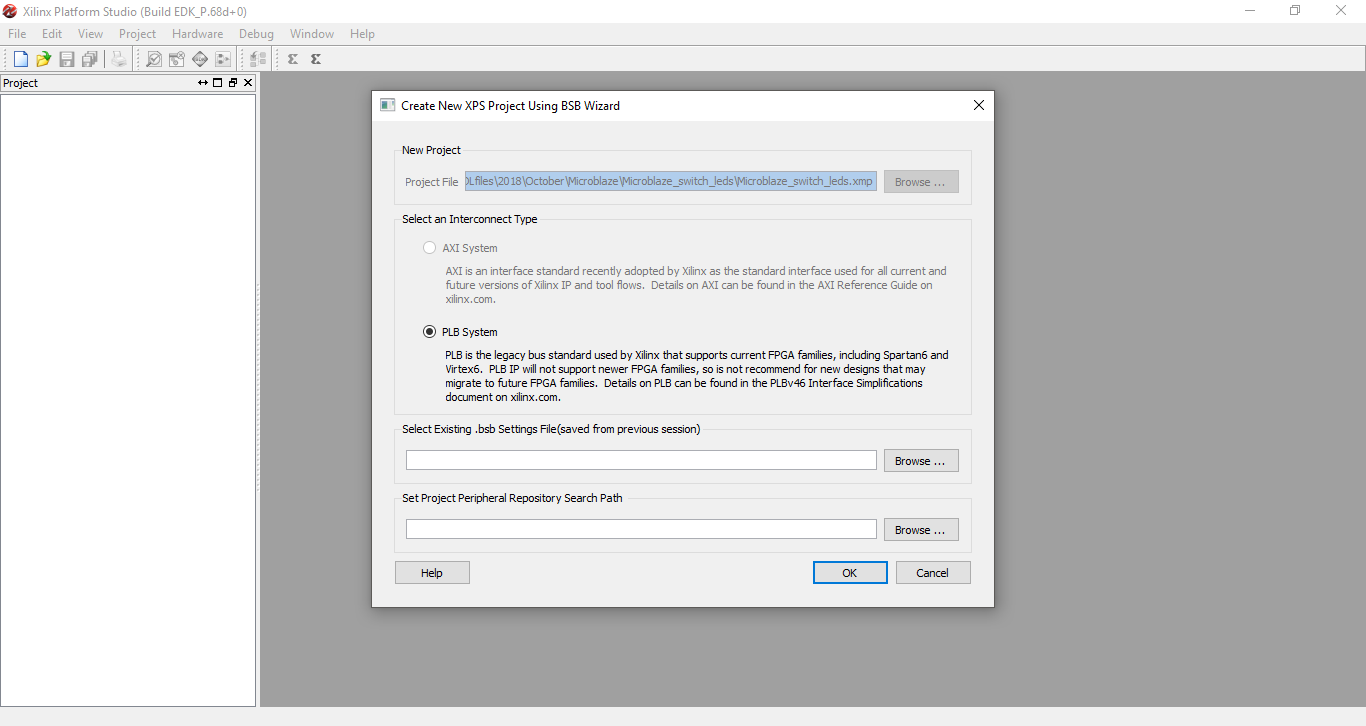
Task: Click the double-arrow icon in Project panel header
Action: click(203, 83)
